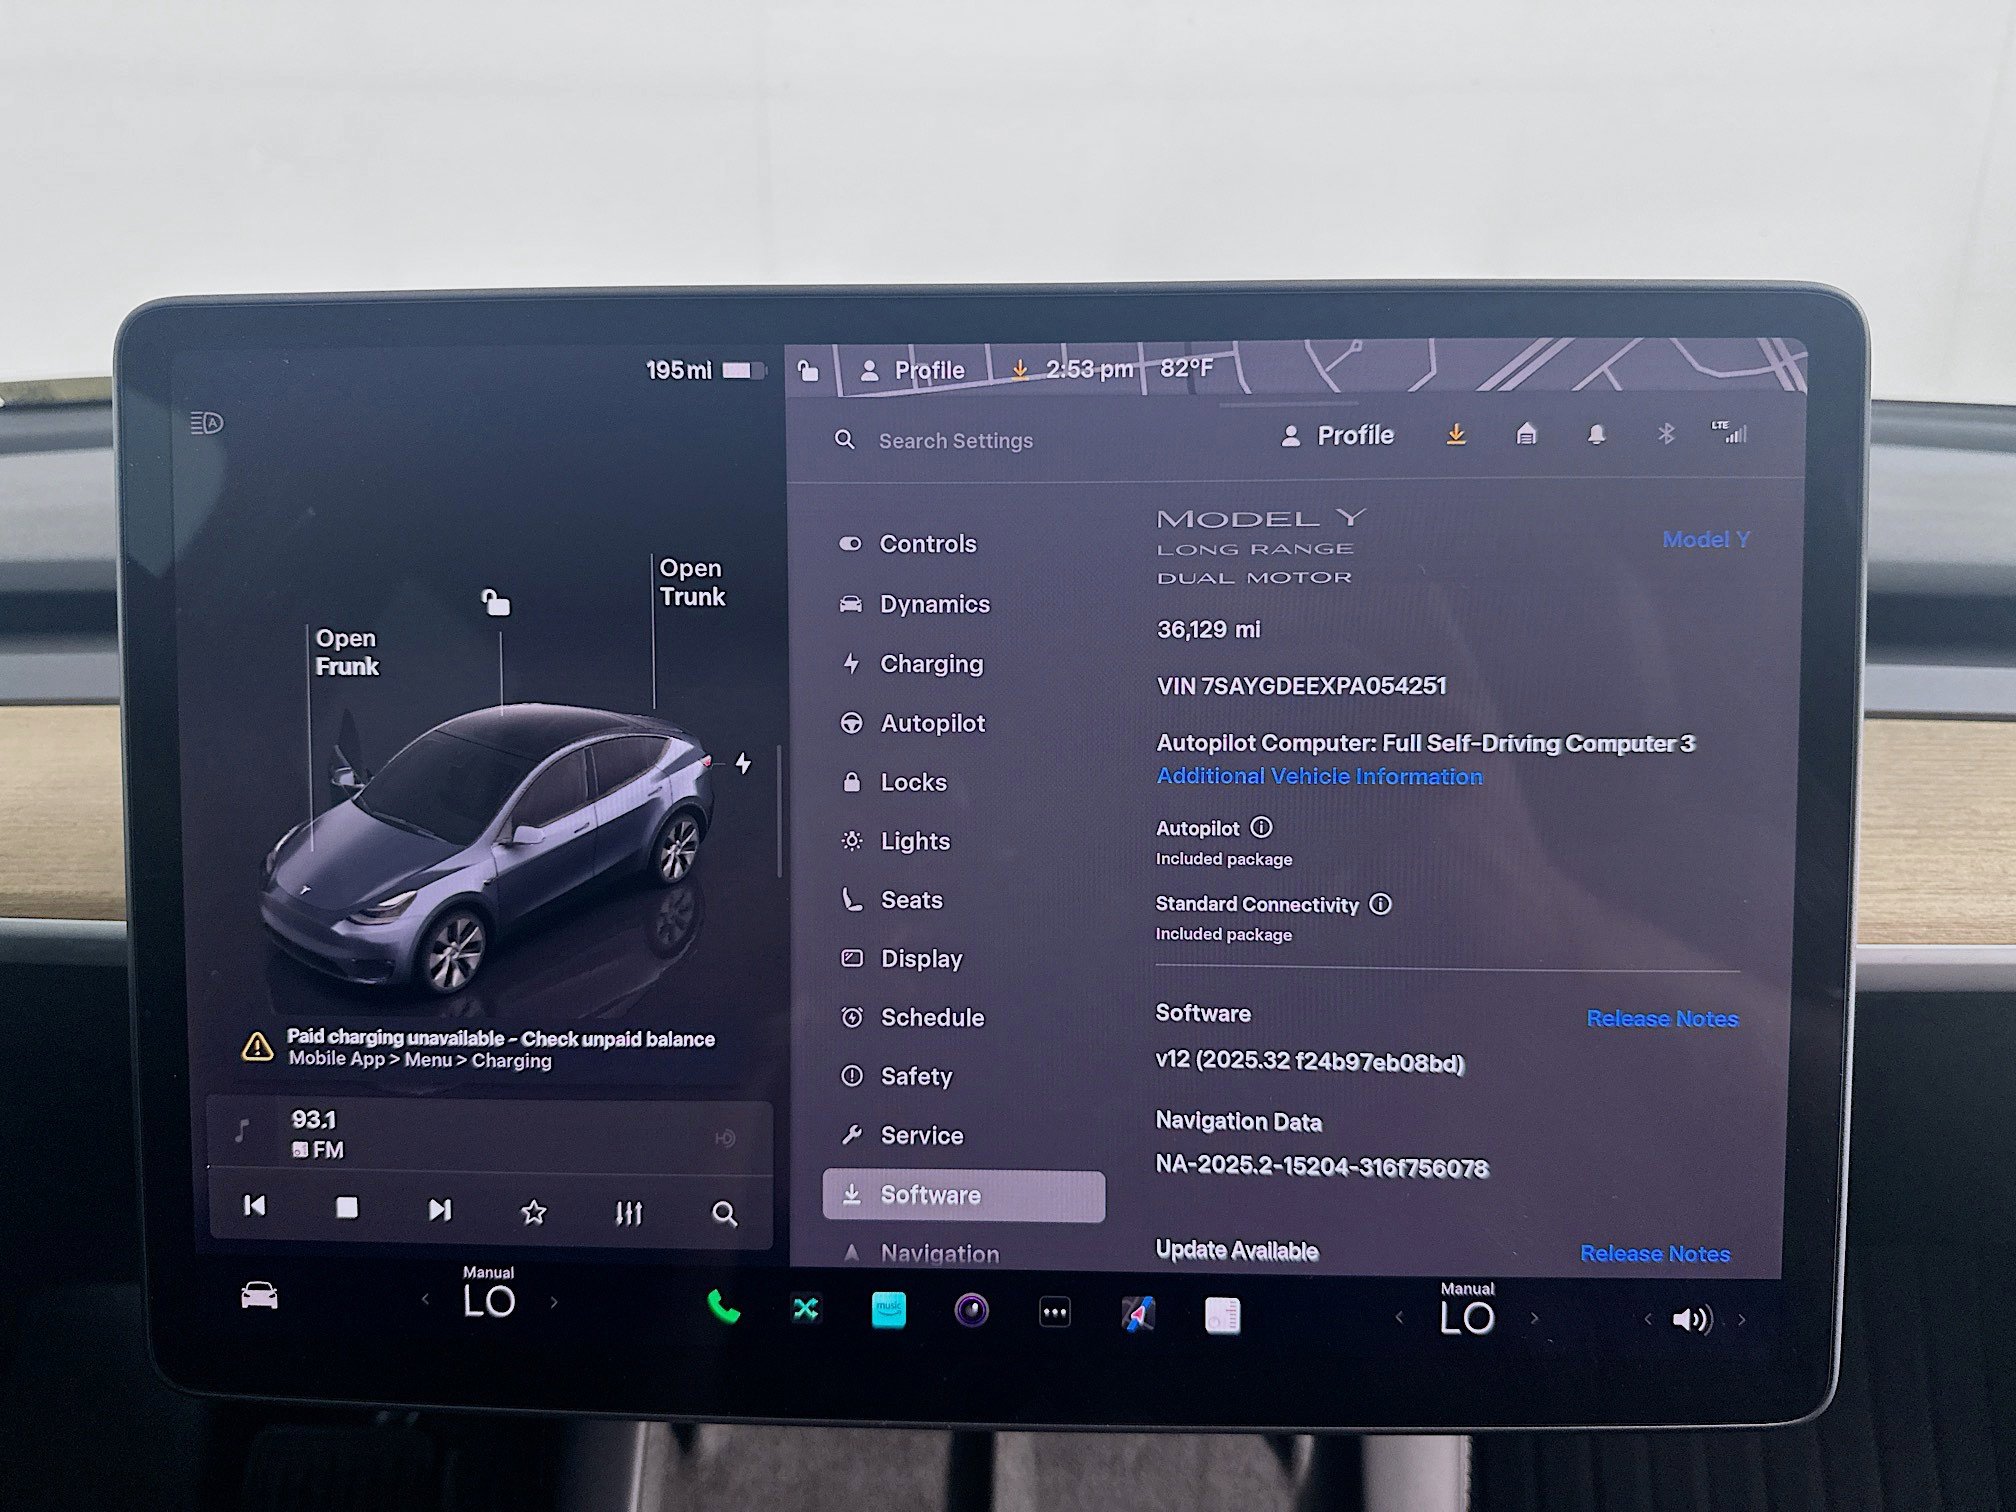Tap the Bluetooth icon in the status bar
The width and height of the screenshot is (2016, 1512).
point(1666,435)
